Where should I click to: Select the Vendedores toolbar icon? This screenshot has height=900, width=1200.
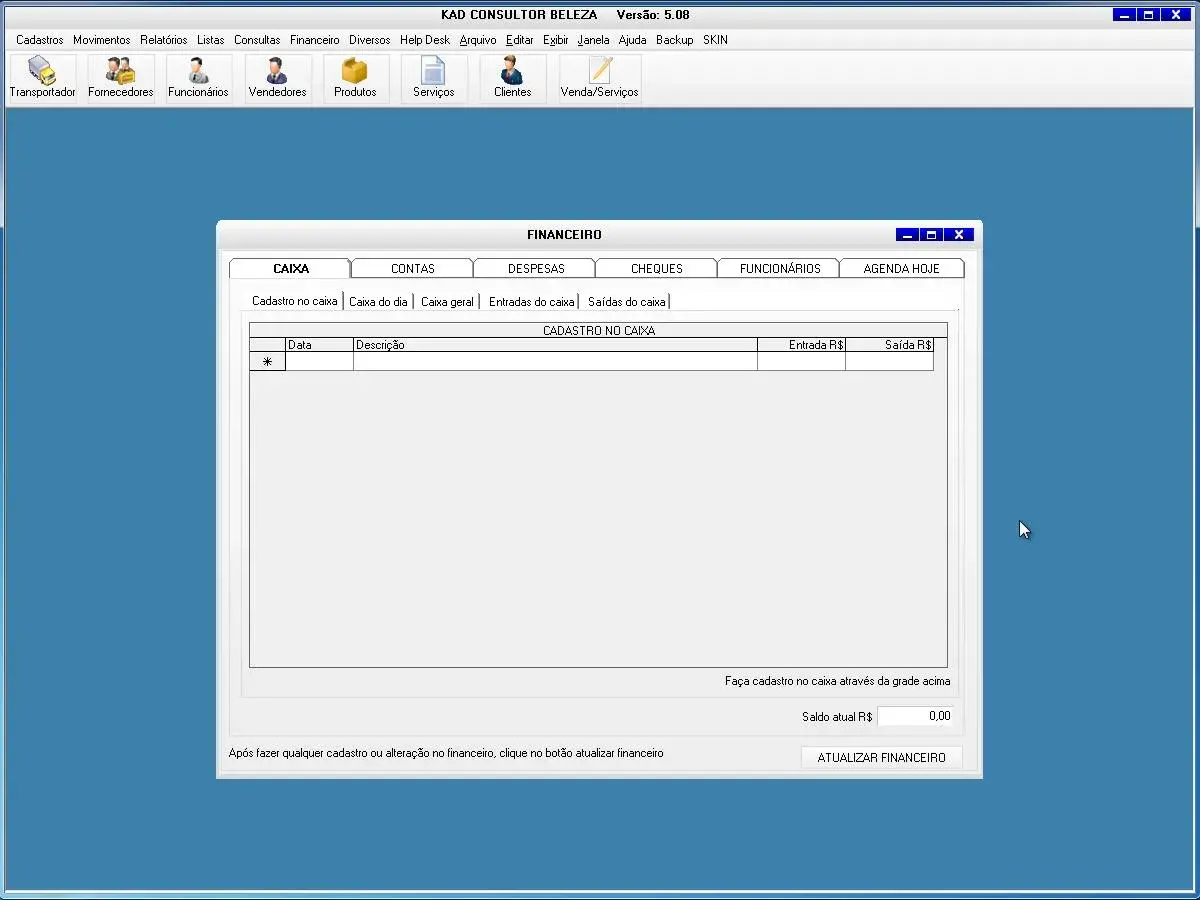(277, 77)
